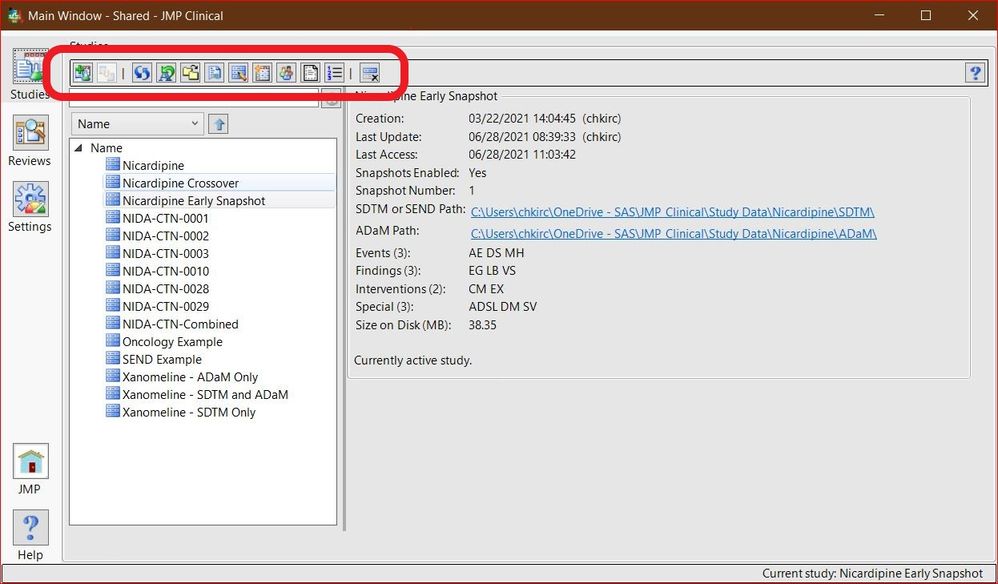Click the blue document snapshot toolbar icon
The width and height of the screenshot is (998, 584).
click(x=214, y=73)
